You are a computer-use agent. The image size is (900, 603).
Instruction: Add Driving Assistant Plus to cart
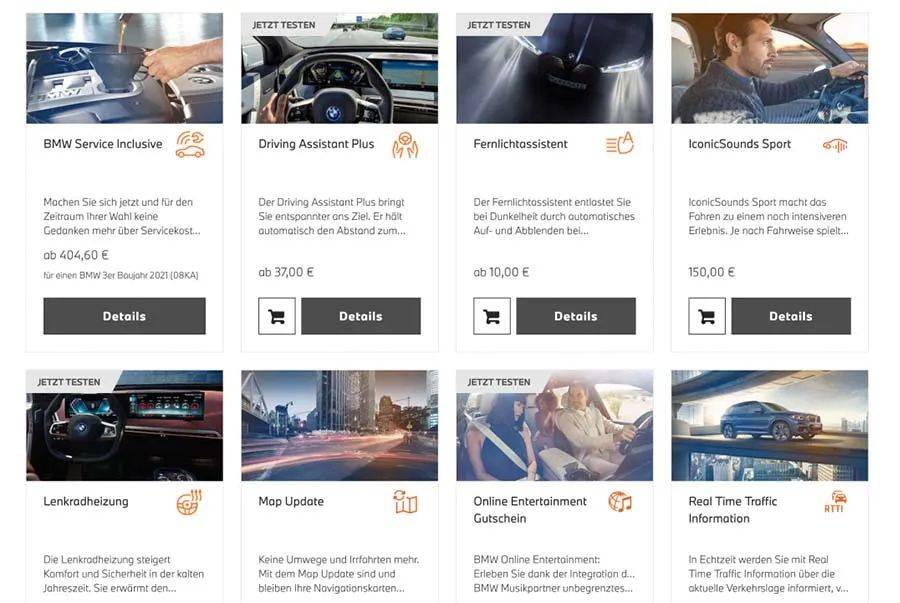(277, 316)
